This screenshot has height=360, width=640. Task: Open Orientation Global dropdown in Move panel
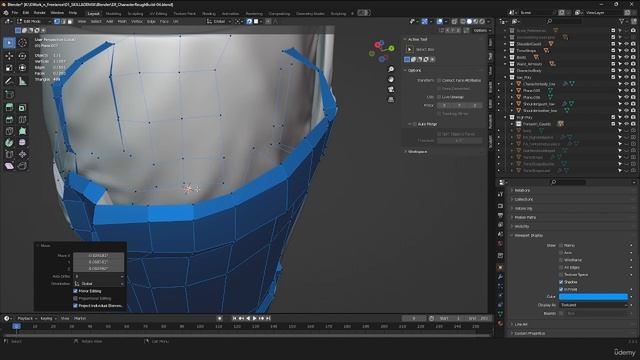coord(98,284)
